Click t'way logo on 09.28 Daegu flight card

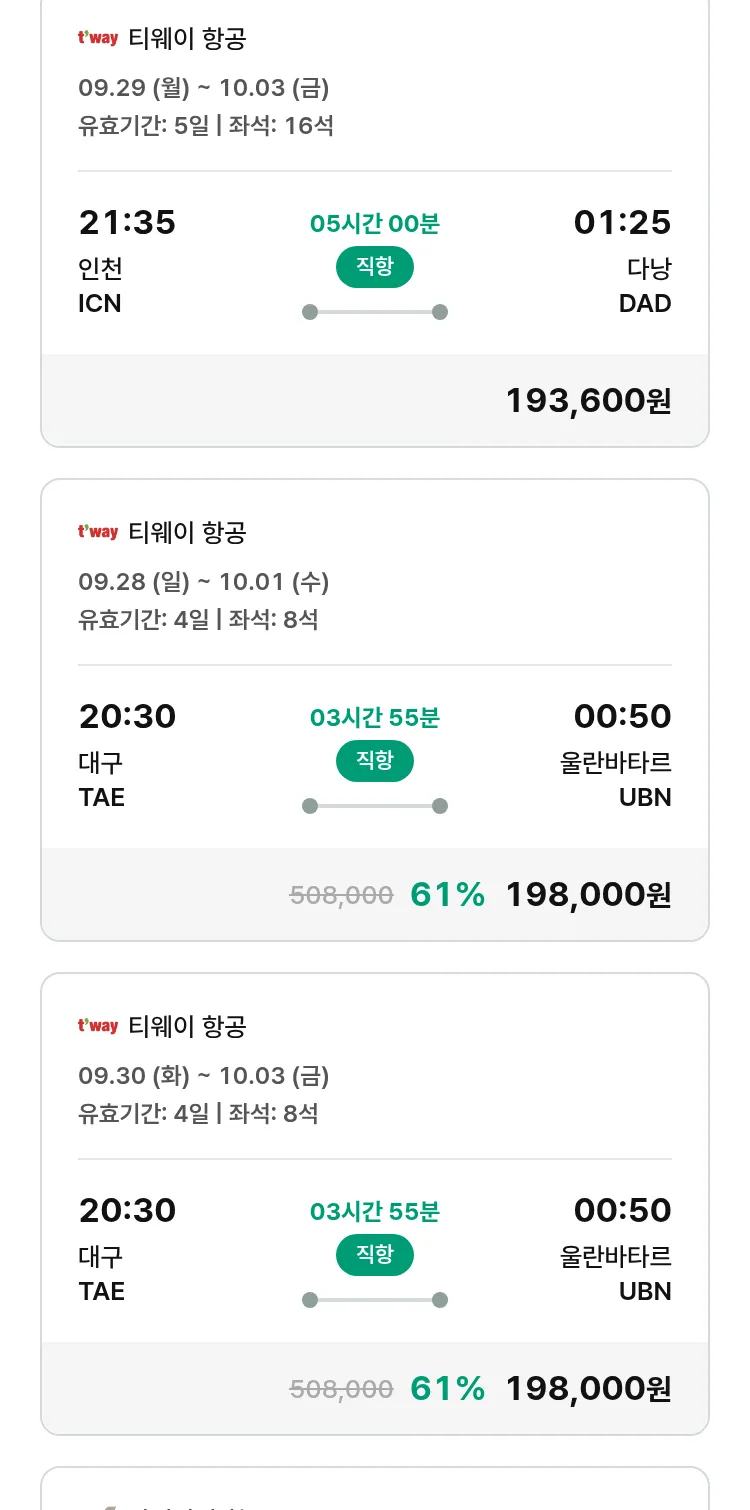point(98,532)
